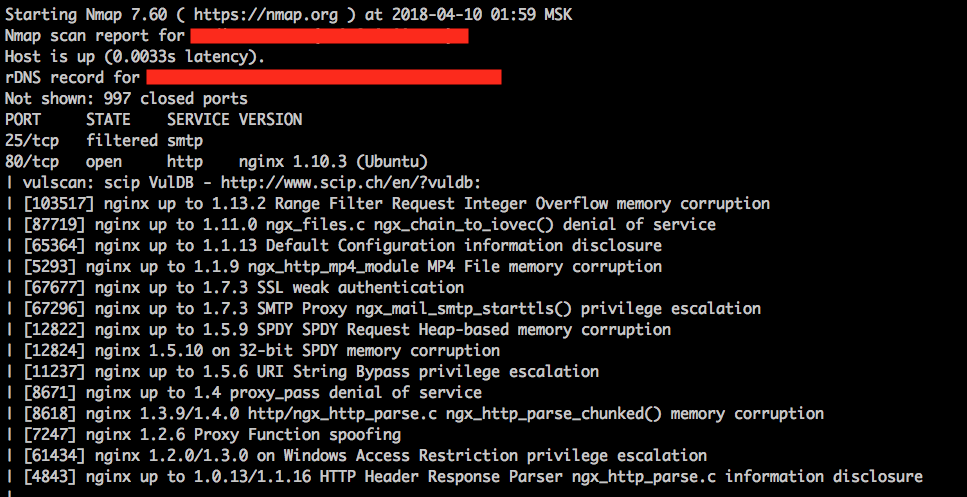Click the redacted rDNS record bar
The image size is (967, 497).
[x=323, y=77]
